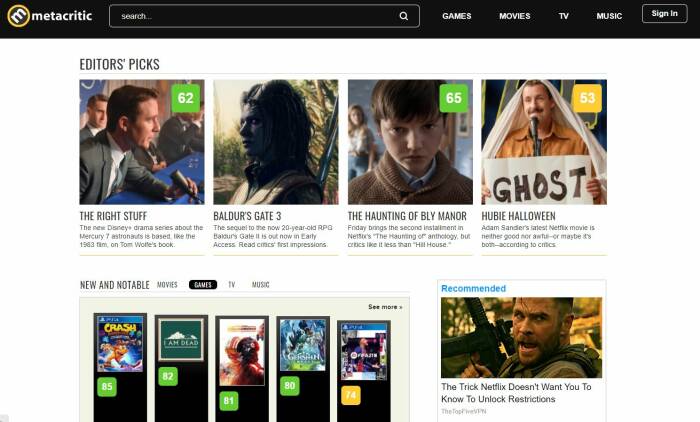This screenshot has width=700, height=422.
Task: Click the Sign In button
Action: tap(664, 13)
